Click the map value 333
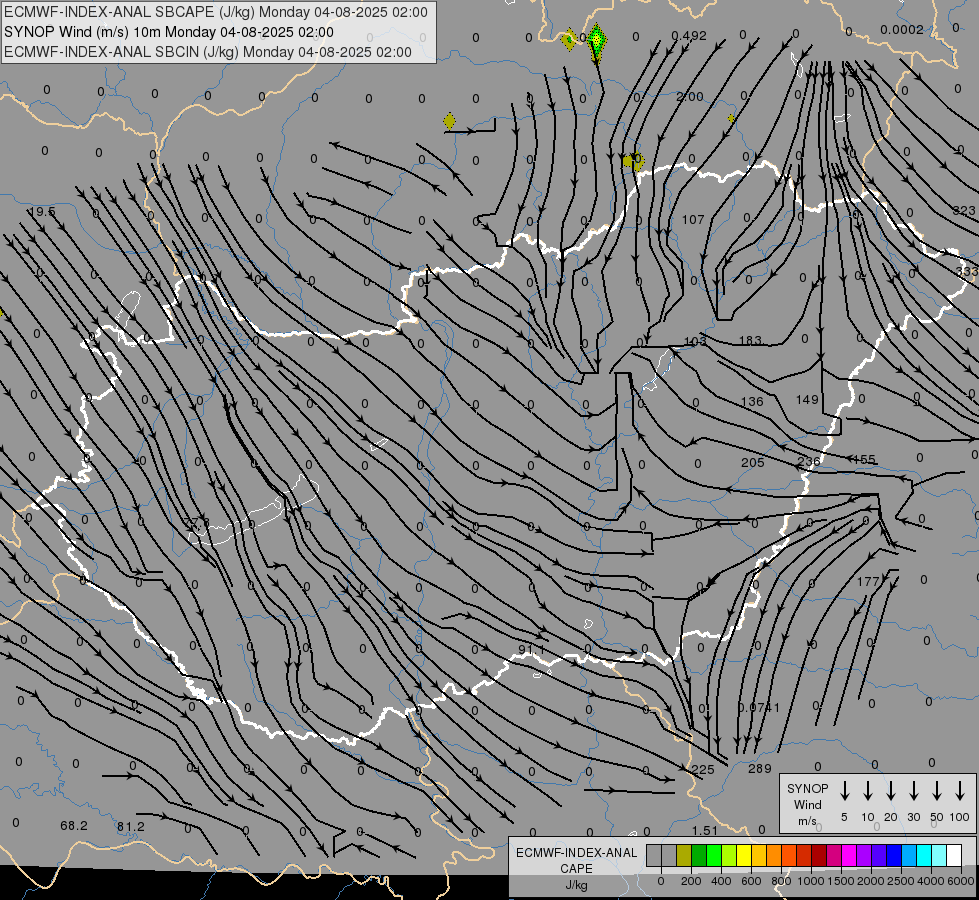Screen dimensions: 979x900 click(967, 272)
